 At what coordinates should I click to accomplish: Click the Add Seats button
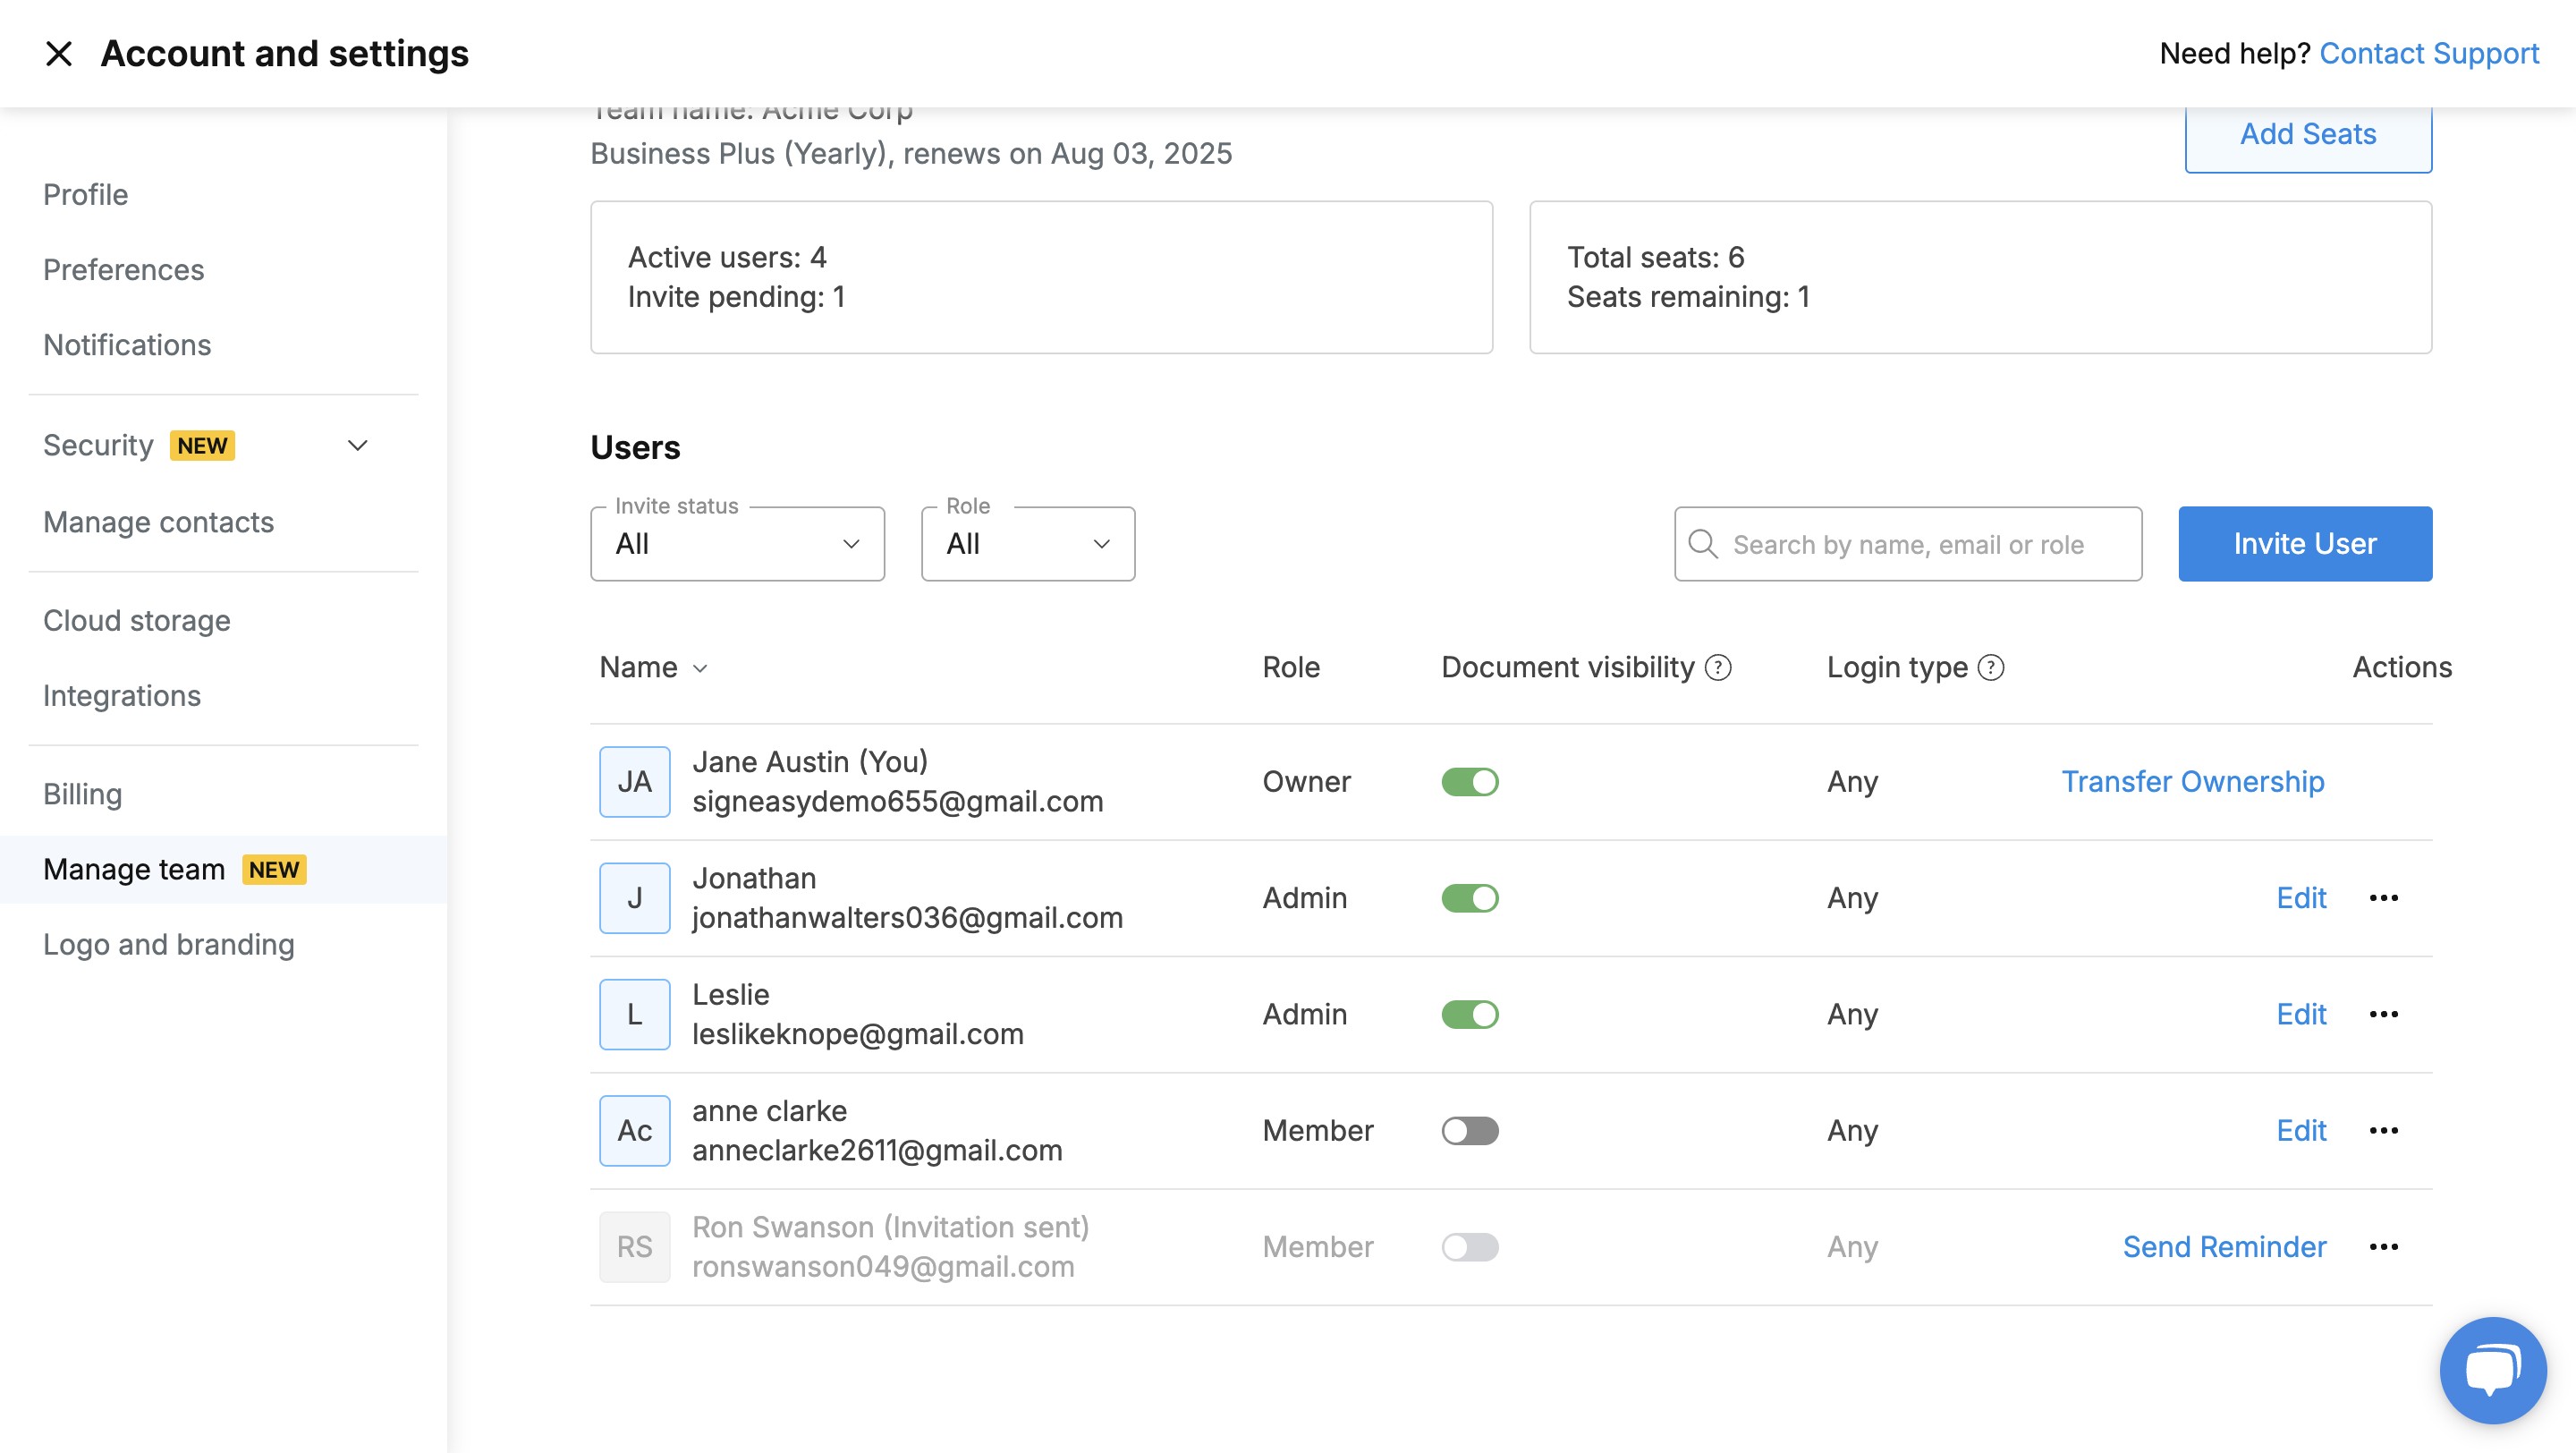(x=2308, y=133)
